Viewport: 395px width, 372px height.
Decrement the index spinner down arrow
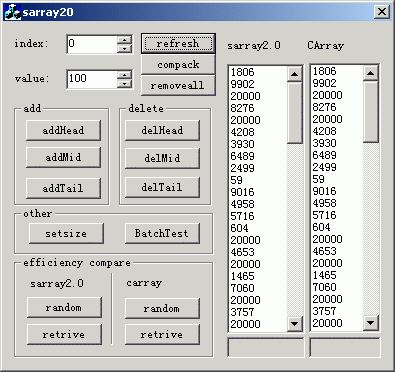coord(124,49)
